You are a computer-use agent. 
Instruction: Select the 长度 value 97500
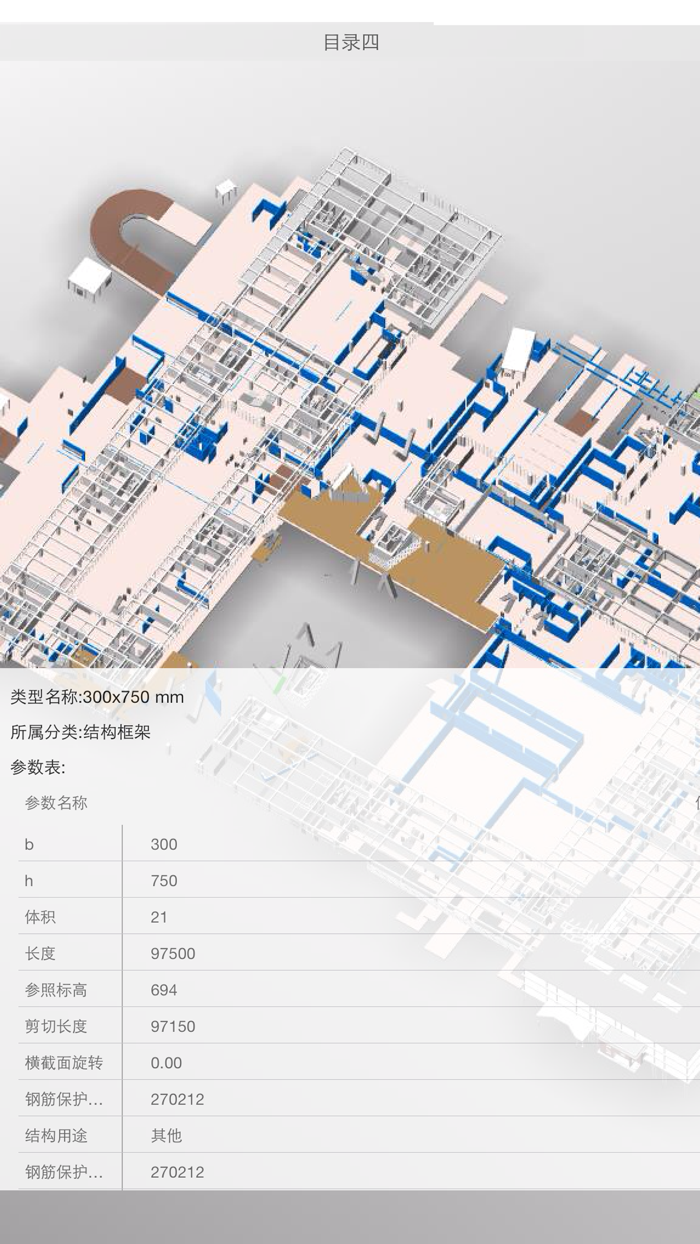[173, 953]
